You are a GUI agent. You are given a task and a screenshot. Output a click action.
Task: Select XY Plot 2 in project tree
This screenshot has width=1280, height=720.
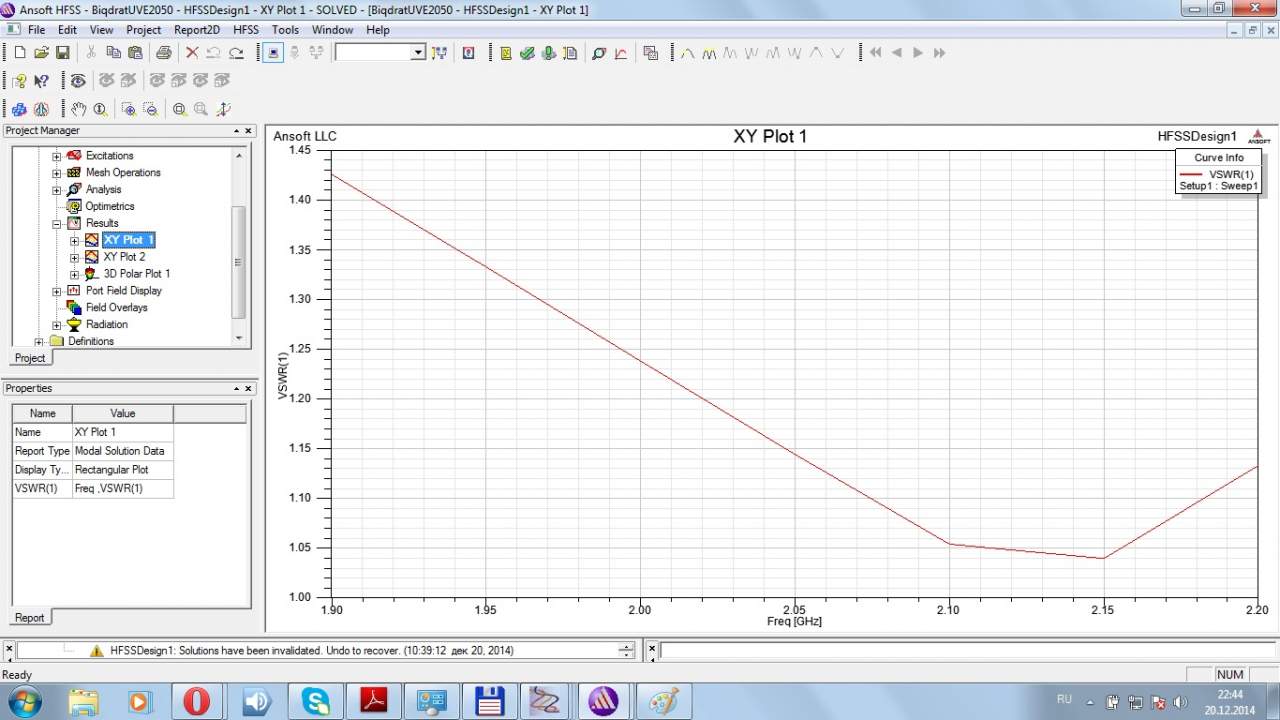tap(124, 257)
